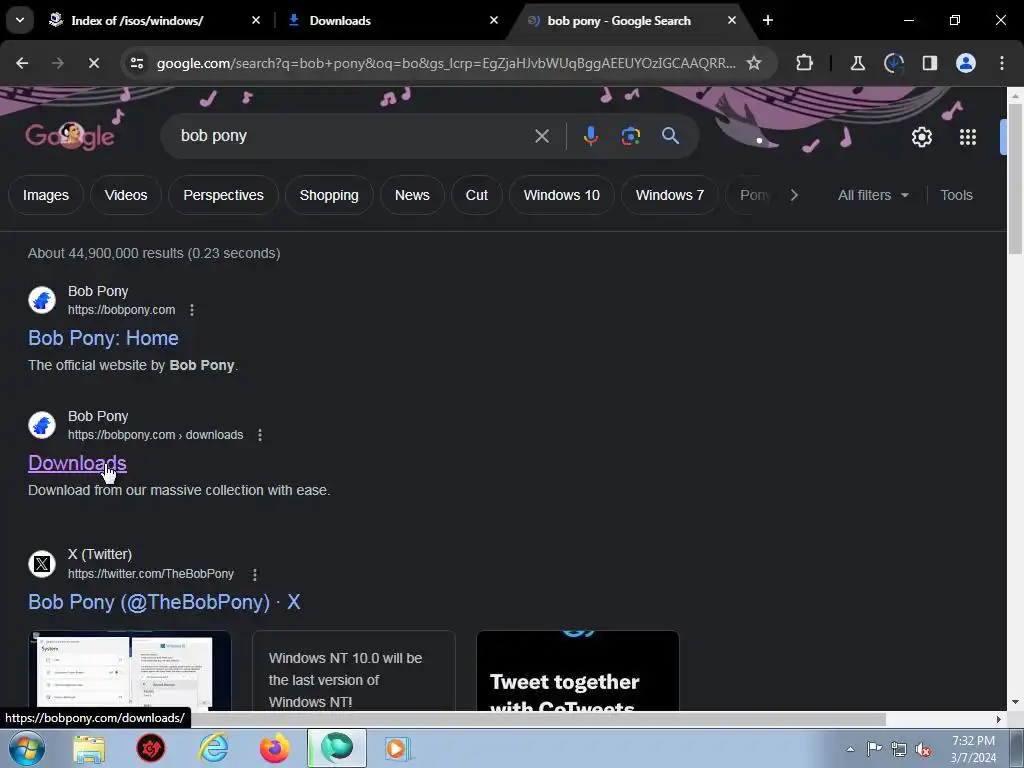Open Chrome Labs flask icon
1024x768 pixels.
(x=857, y=63)
